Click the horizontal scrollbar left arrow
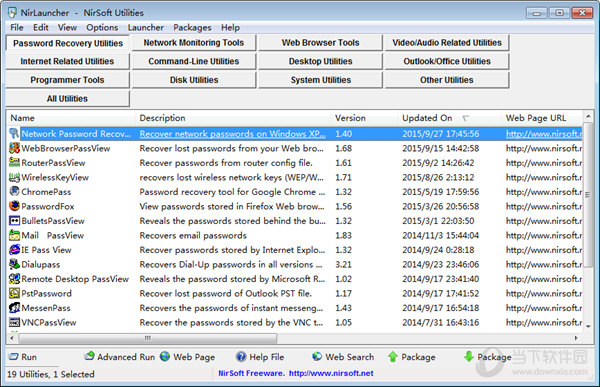Viewport: 600px width, 387px height. tap(12, 338)
